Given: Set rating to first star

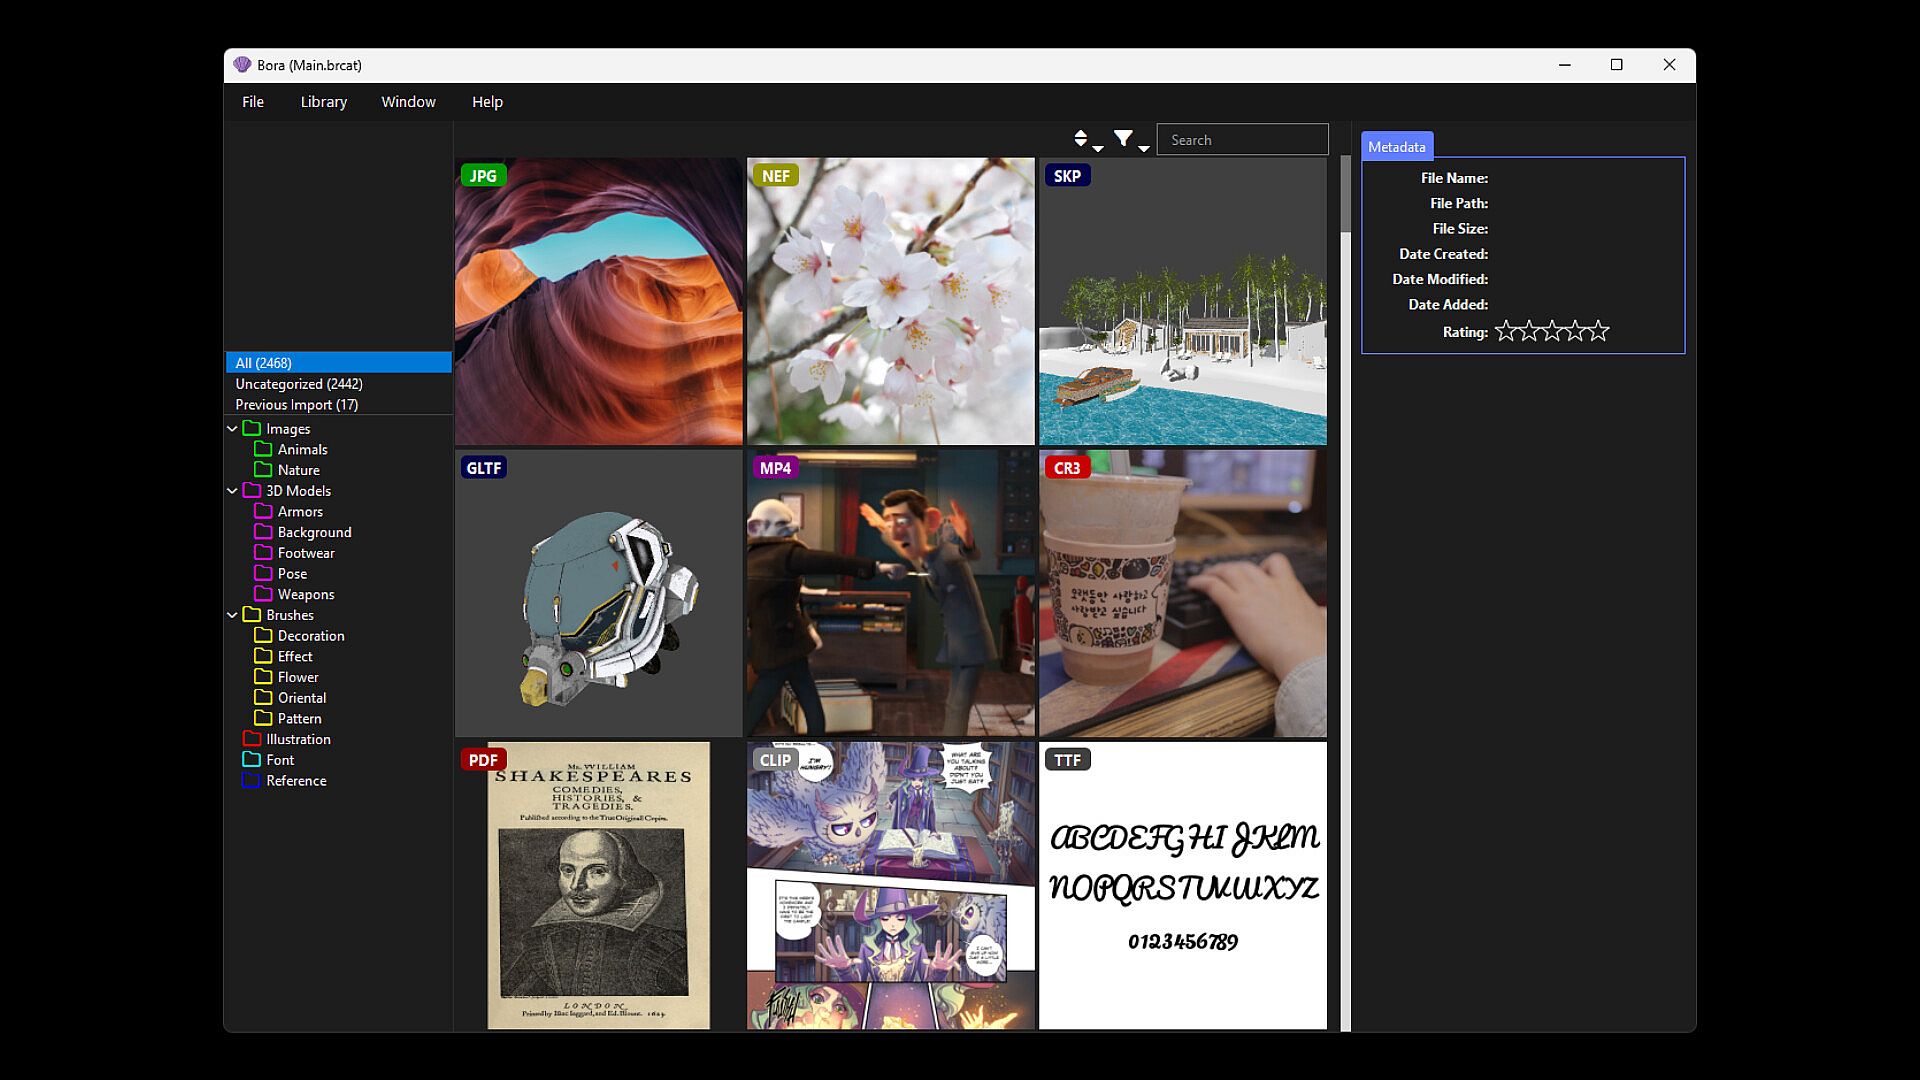Looking at the screenshot, I should click(x=1506, y=332).
